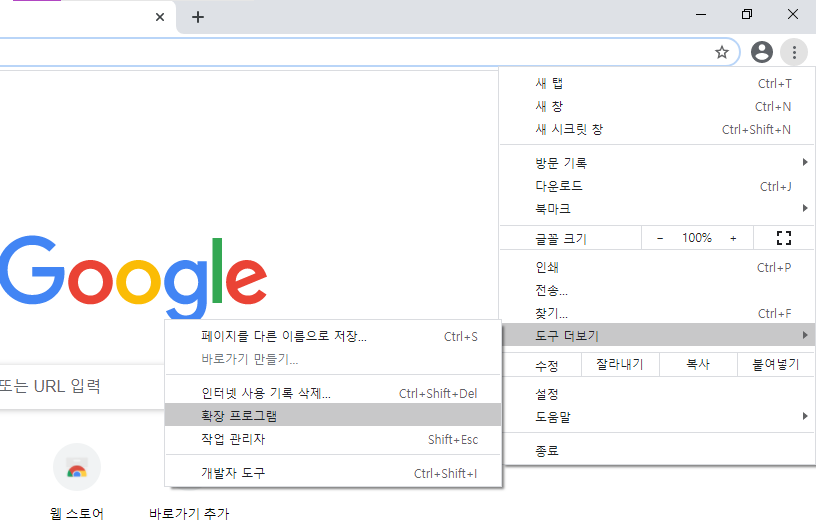
Task: Click the three-dot Chrome menu button
Action: (x=794, y=52)
